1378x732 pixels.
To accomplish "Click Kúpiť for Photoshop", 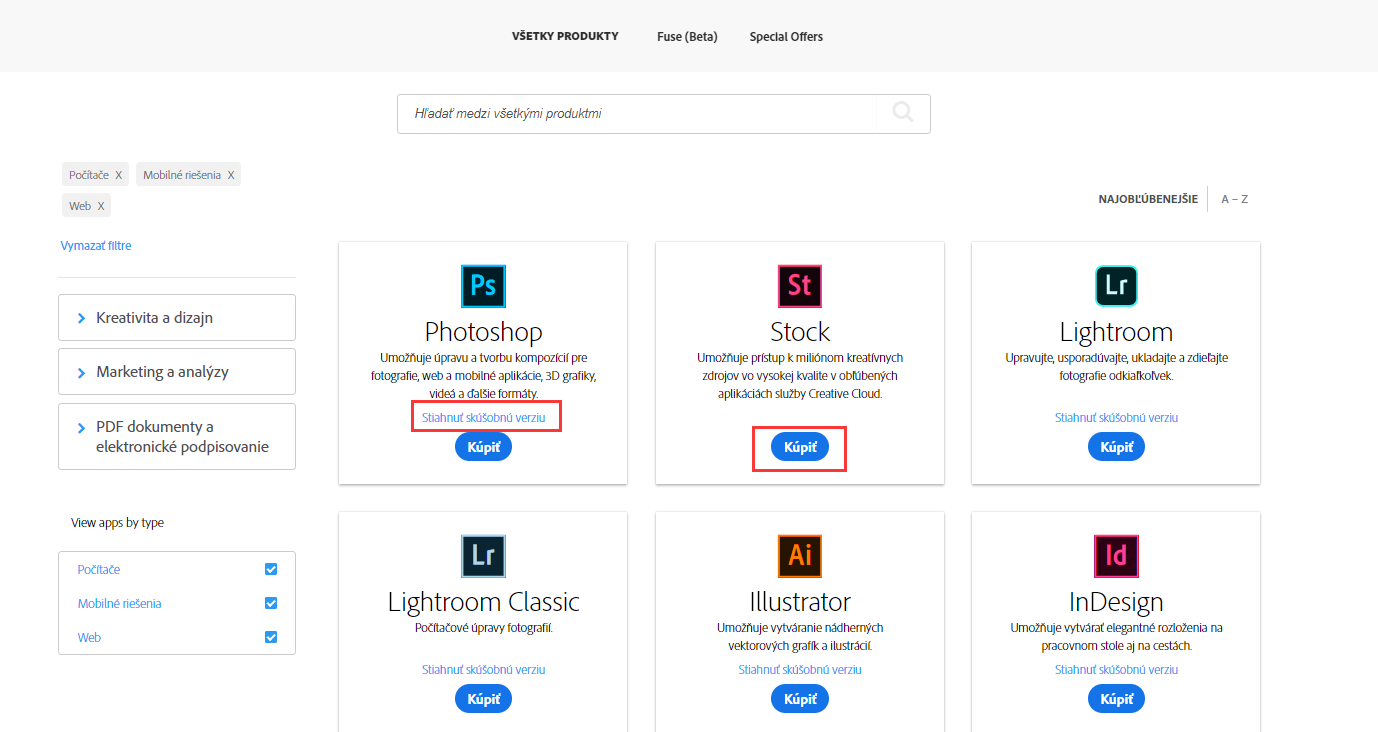I will (x=483, y=446).
